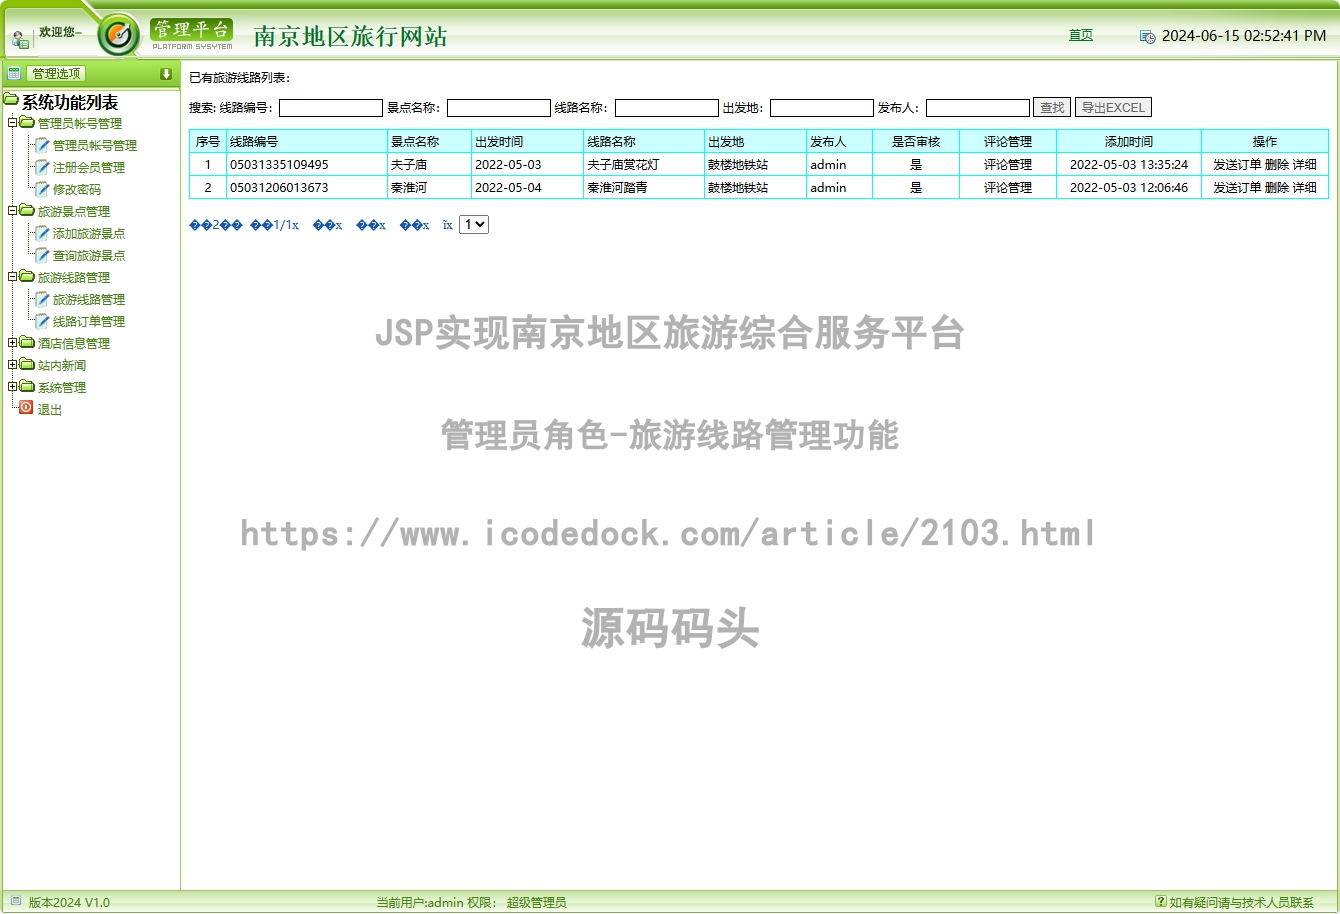Click the folder icon of 站内新闻

click(x=27, y=365)
